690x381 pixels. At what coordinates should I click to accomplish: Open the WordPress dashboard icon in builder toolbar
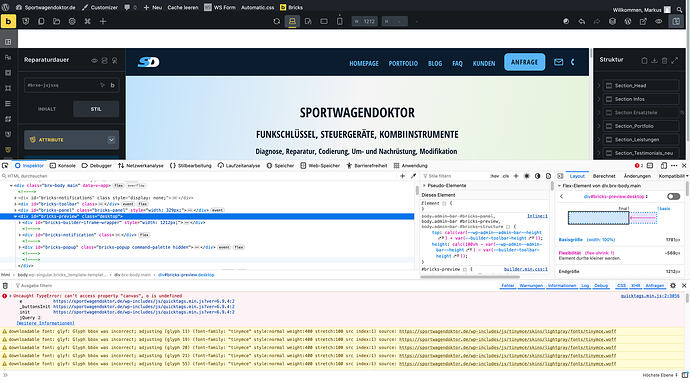[628, 21]
